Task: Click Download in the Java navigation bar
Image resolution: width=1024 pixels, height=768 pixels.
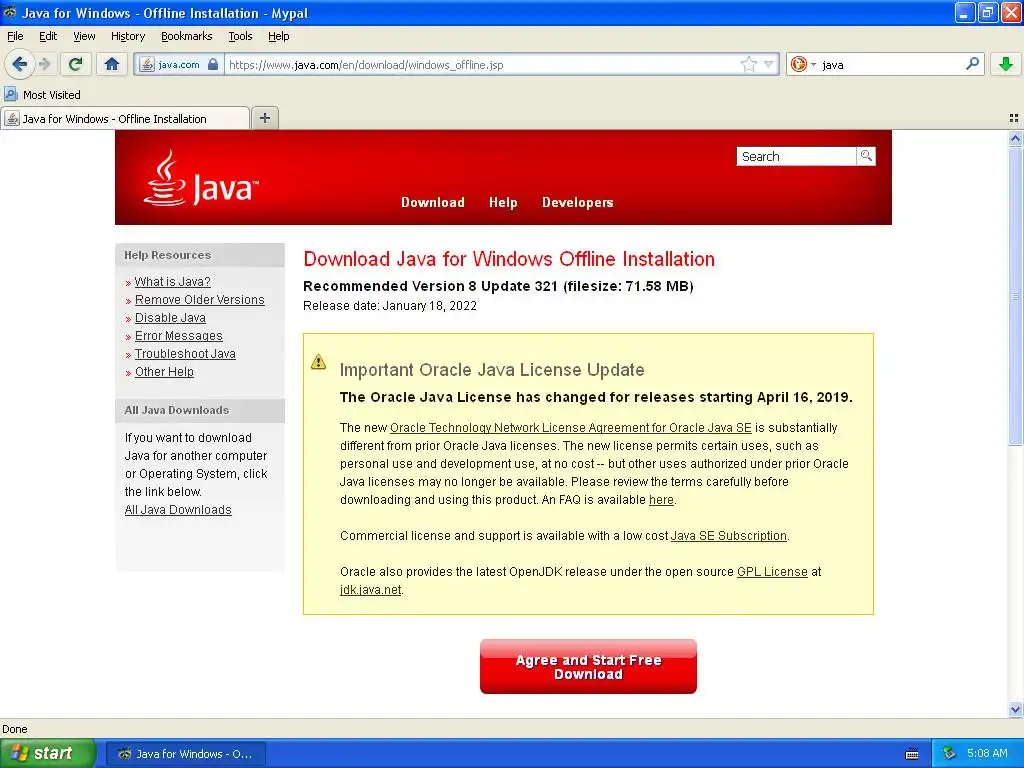Action: [x=432, y=202]
